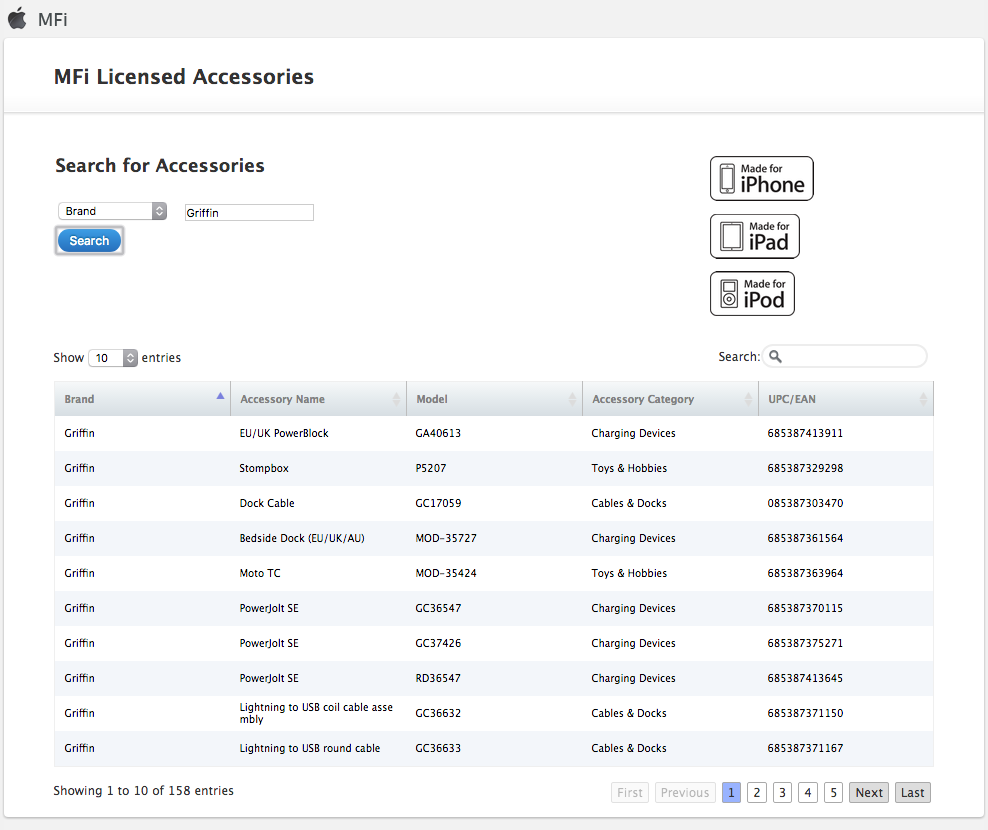Click model number MOD-35424
Screen dimensions: 988x830
pos(446,574)
